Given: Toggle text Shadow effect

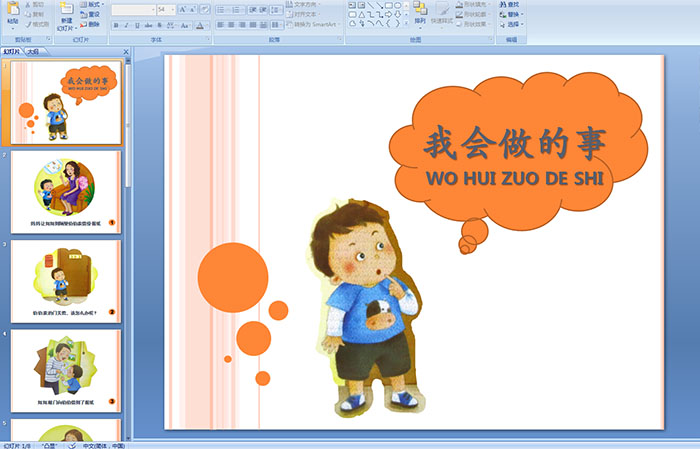Looking at the screenshot, I should click(x=159, y=25).
